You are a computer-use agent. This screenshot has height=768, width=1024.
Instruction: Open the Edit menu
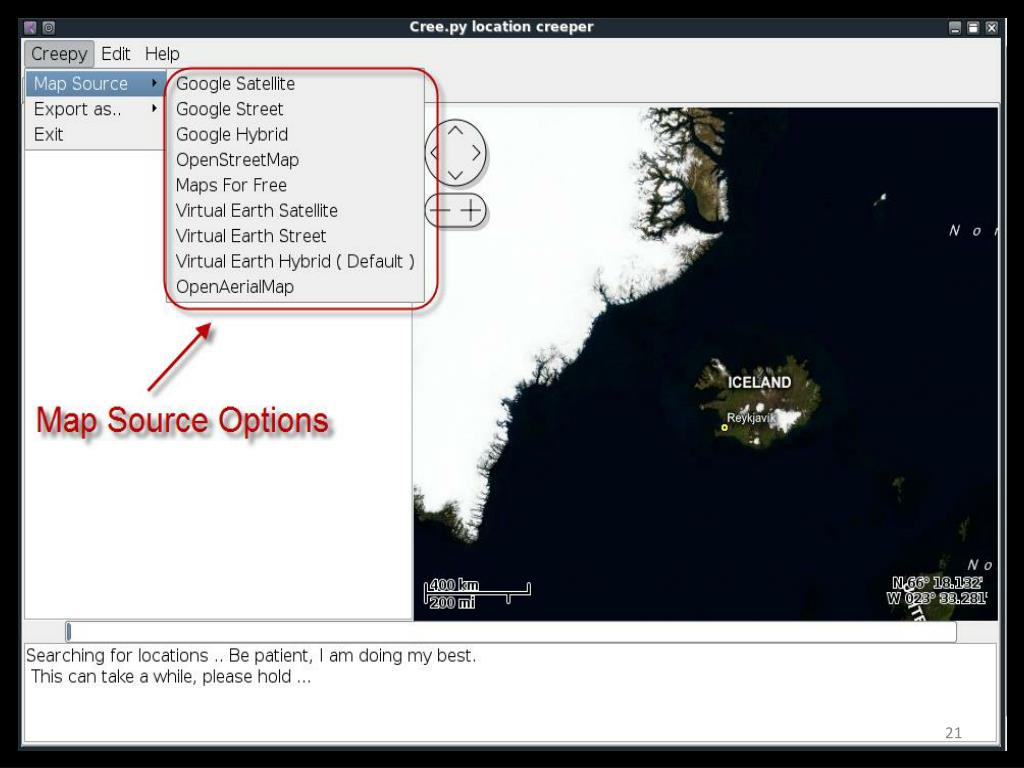116,54
